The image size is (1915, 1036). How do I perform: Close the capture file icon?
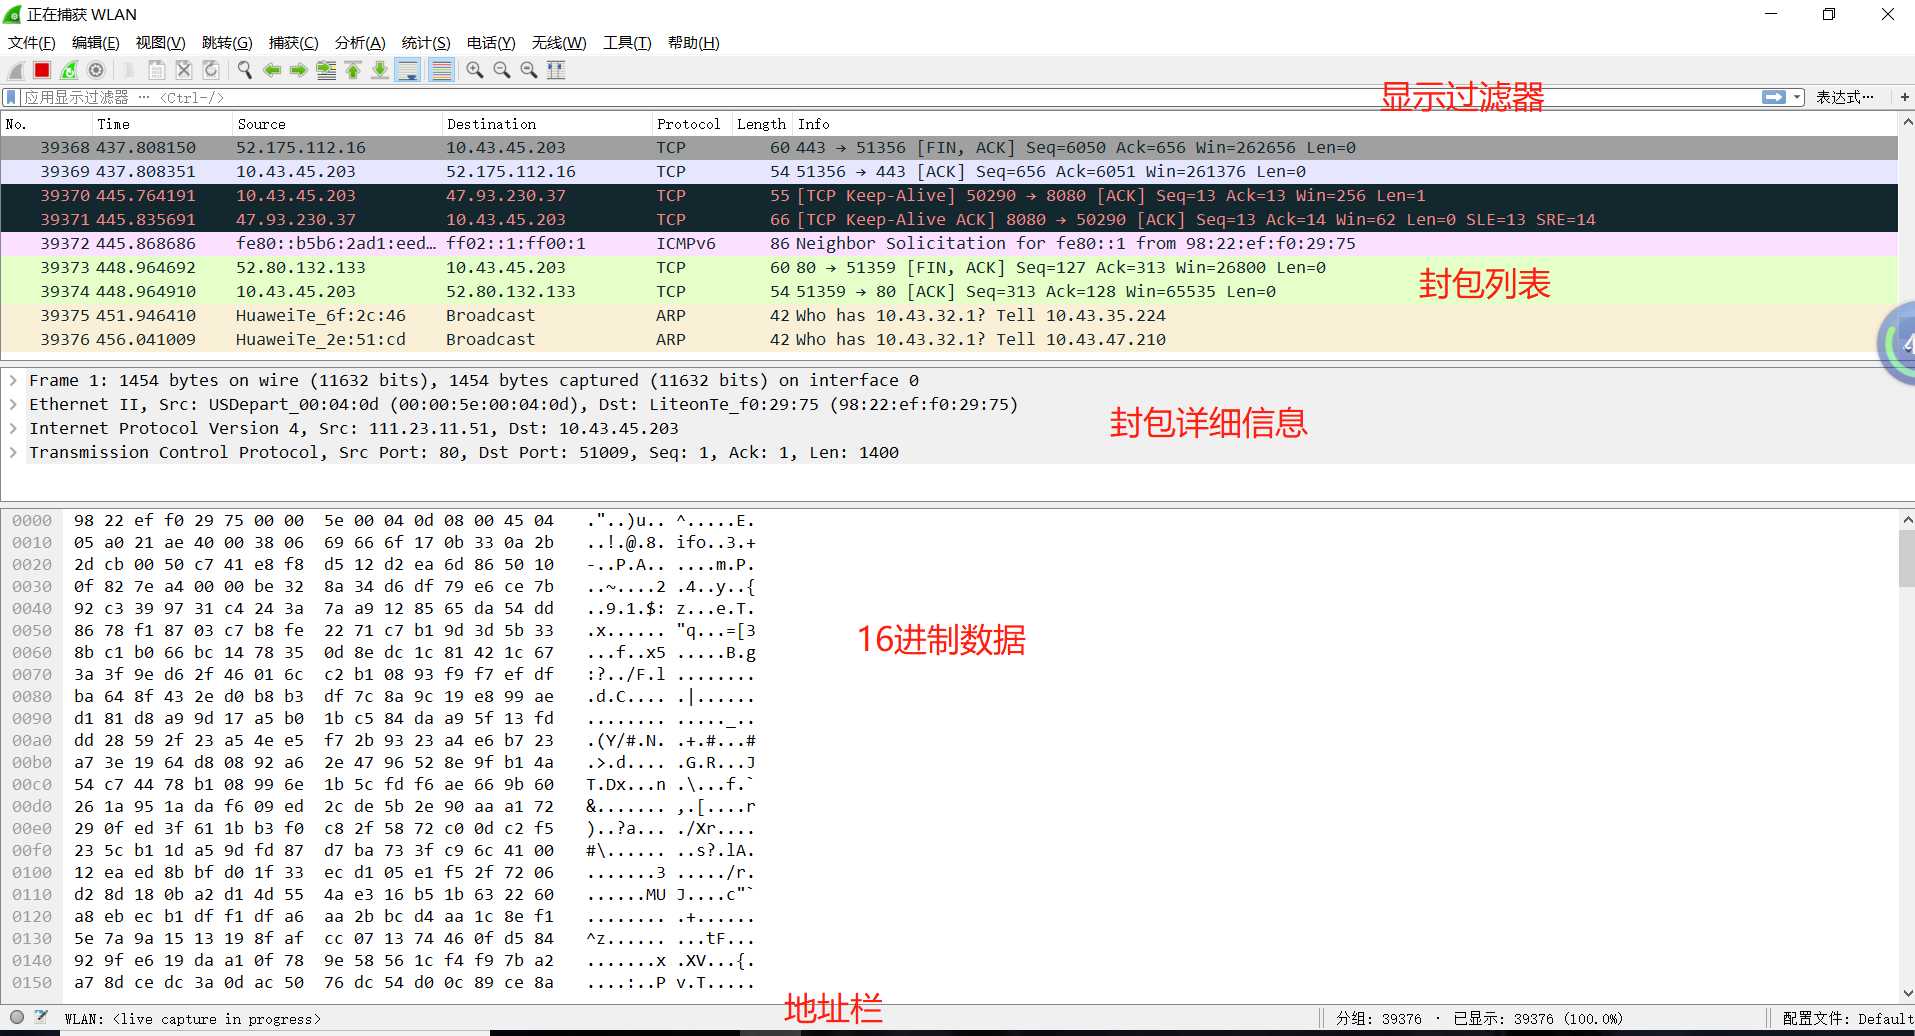[184, 70]
